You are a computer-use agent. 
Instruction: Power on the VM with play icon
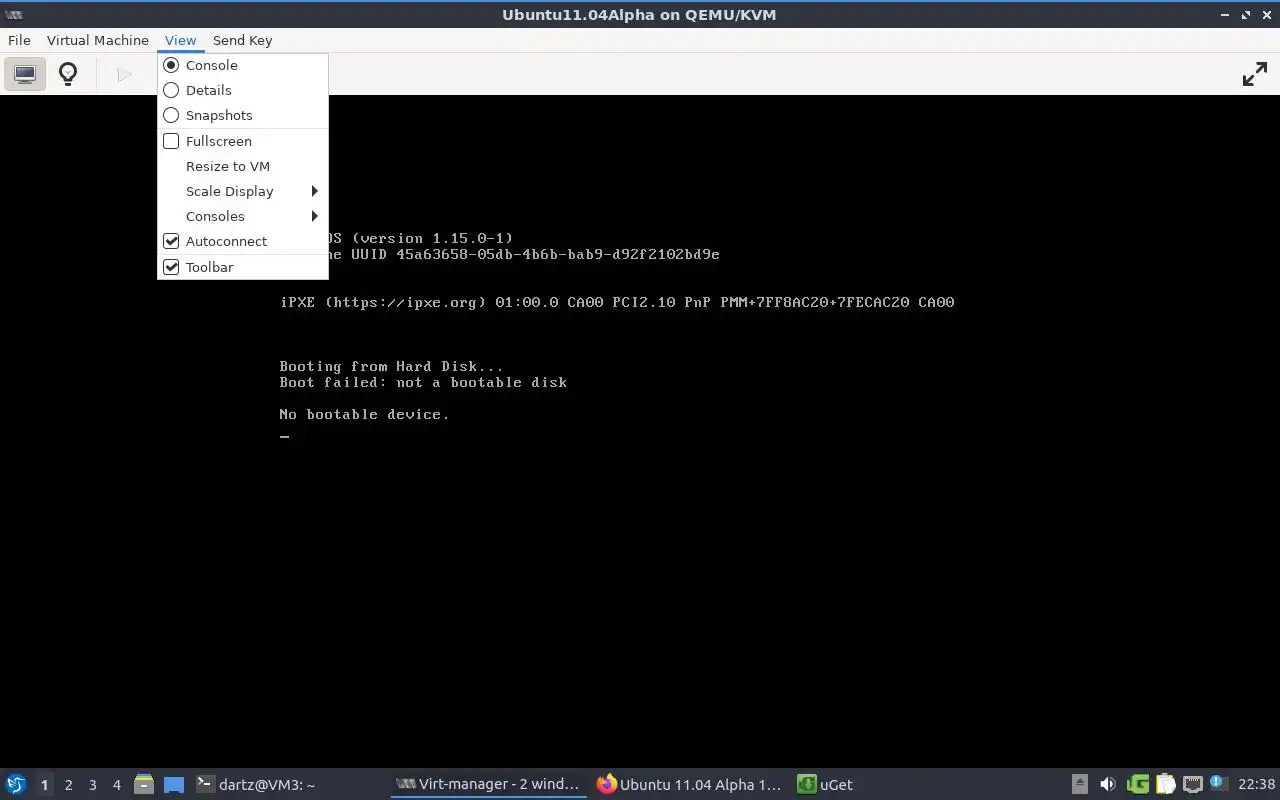pos(124,74)
